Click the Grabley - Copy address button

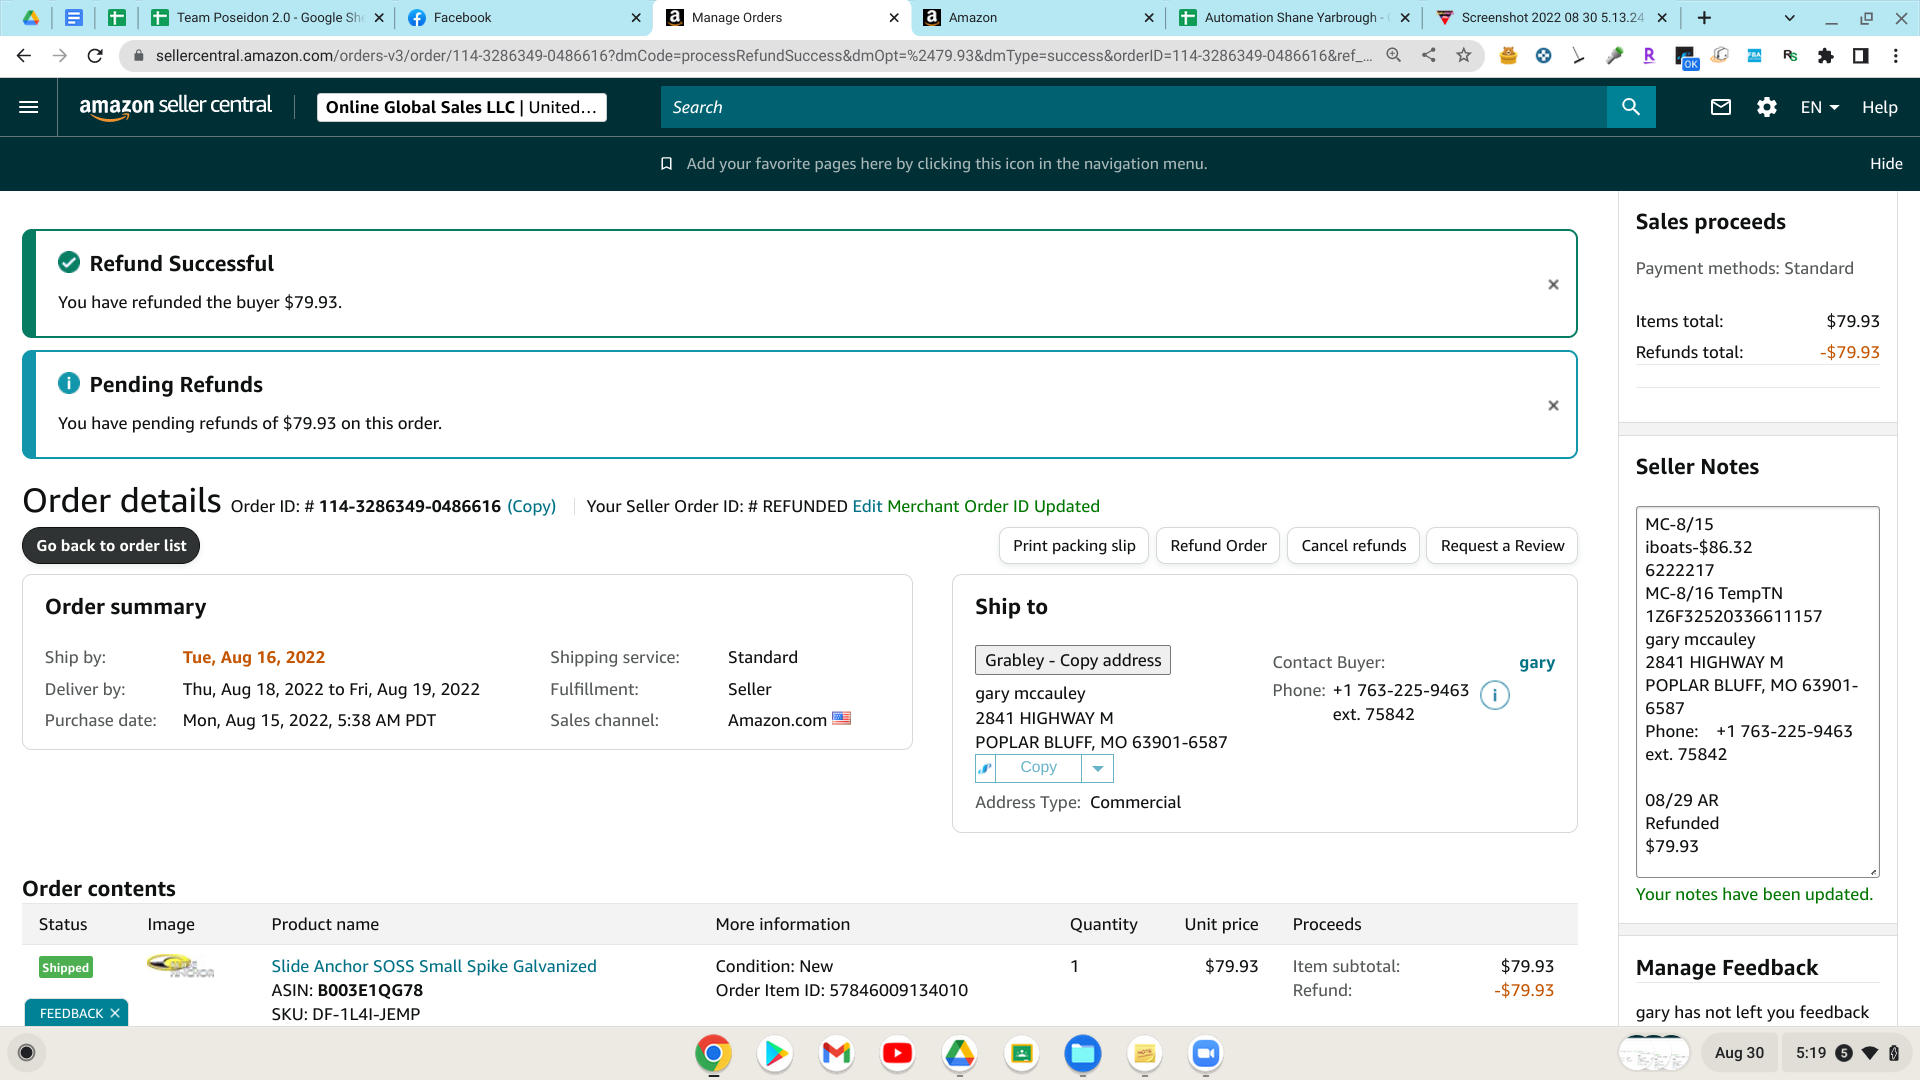(1073, 660)
